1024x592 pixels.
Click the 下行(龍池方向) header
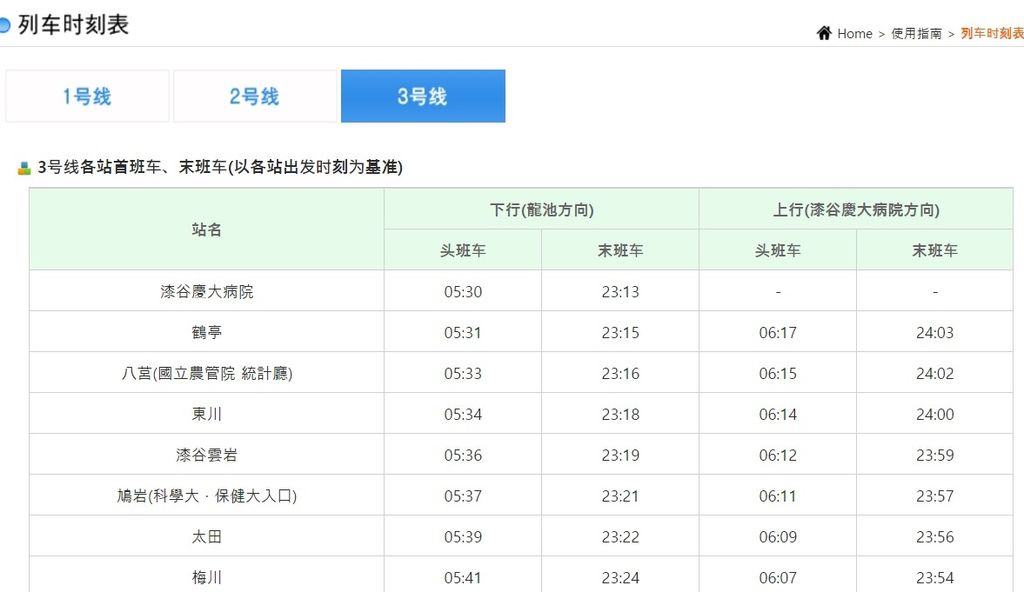pos(541,209)
